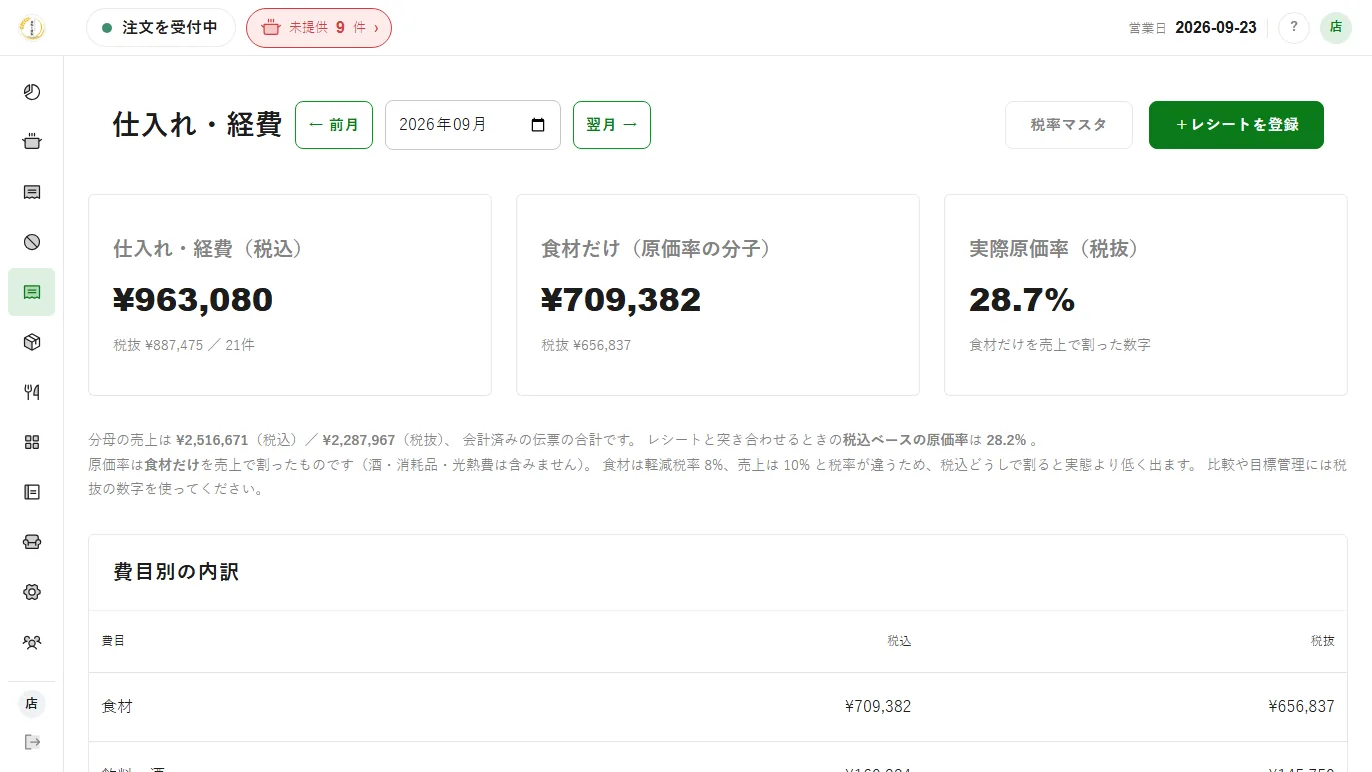The height and width of the screenshot is (772, 1372).
Task: Toggle the 注文を受付中 order status pill
Action: pos(161,28)
